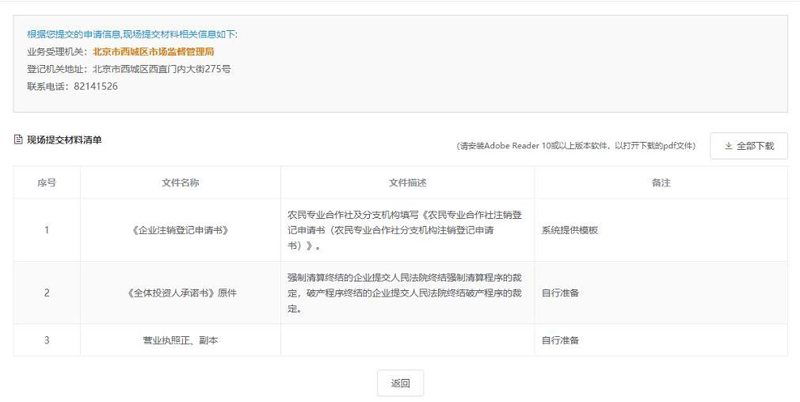Click the document icon beside 现场提交材料清单
This screenshot has width=800, height=402.
18,140
